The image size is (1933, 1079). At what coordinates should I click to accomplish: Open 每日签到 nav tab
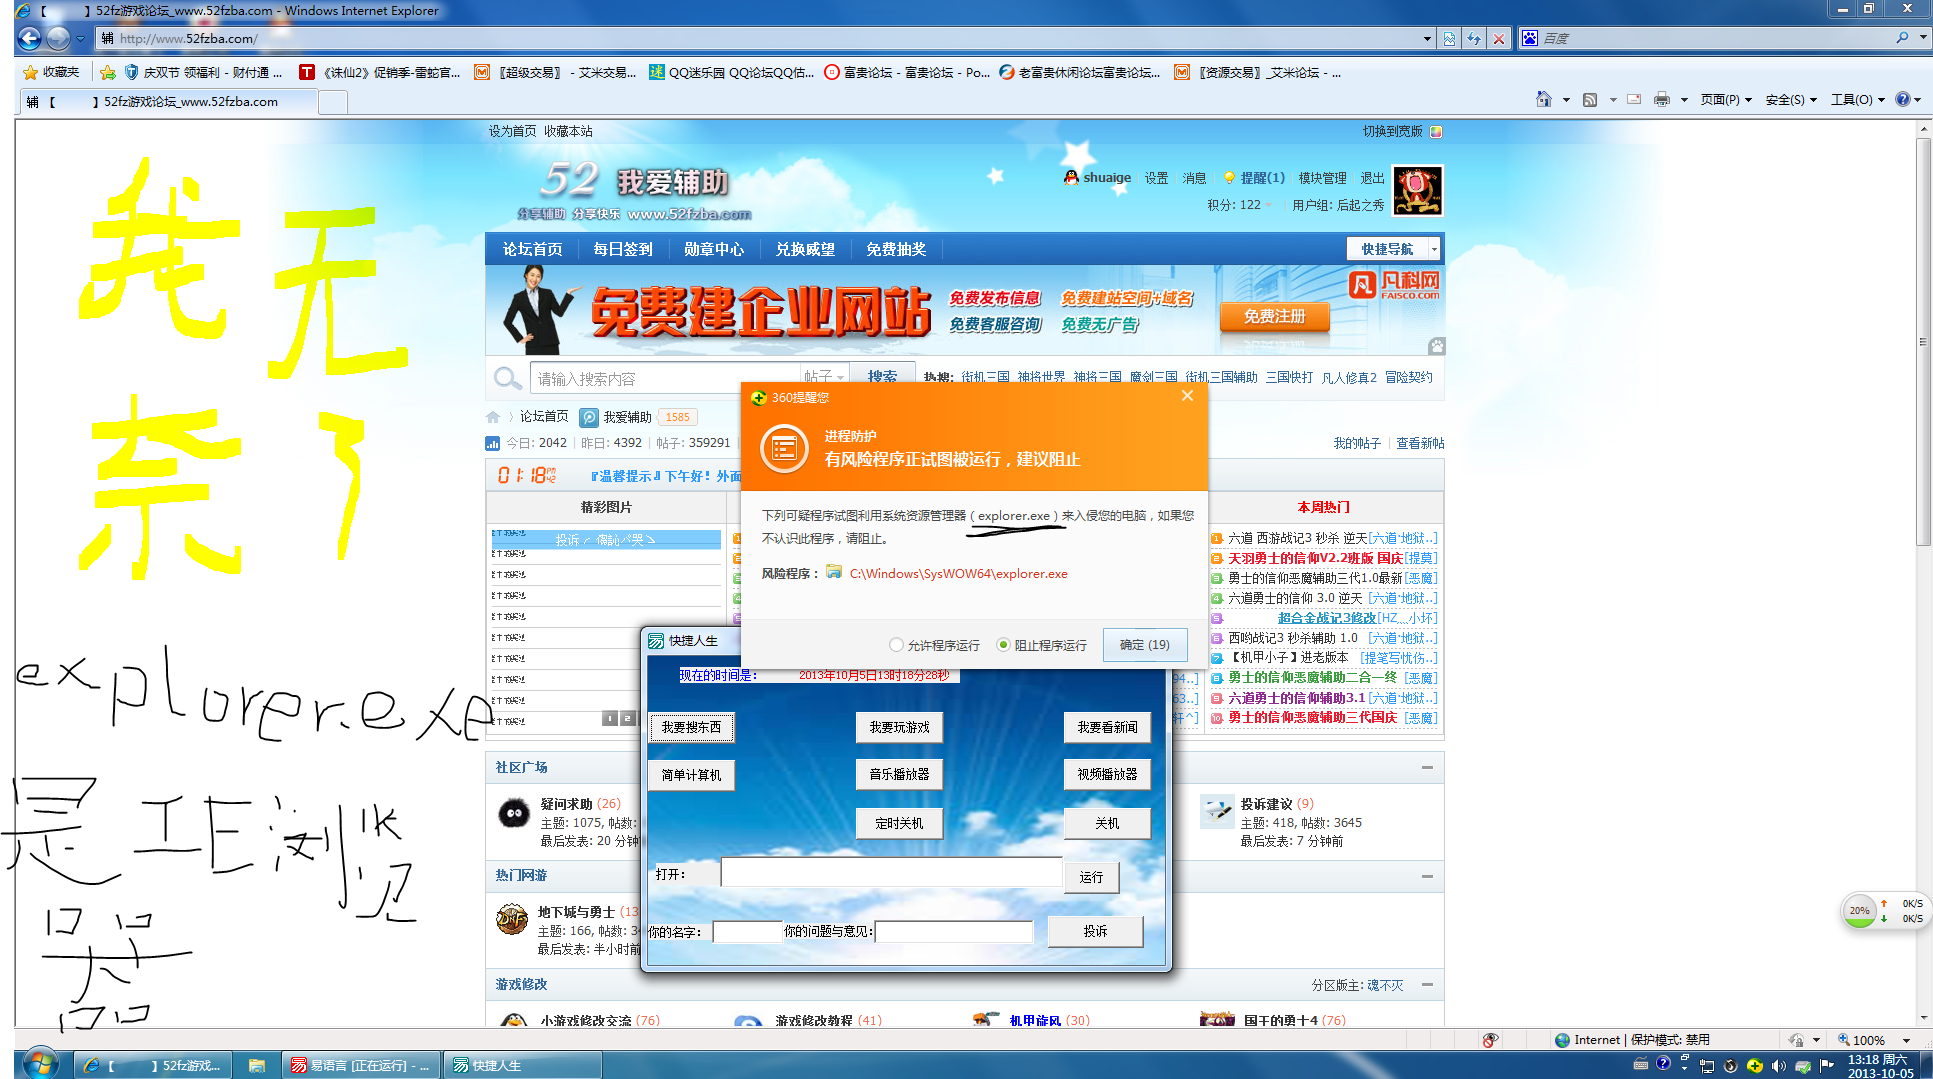tap(623, 249)
